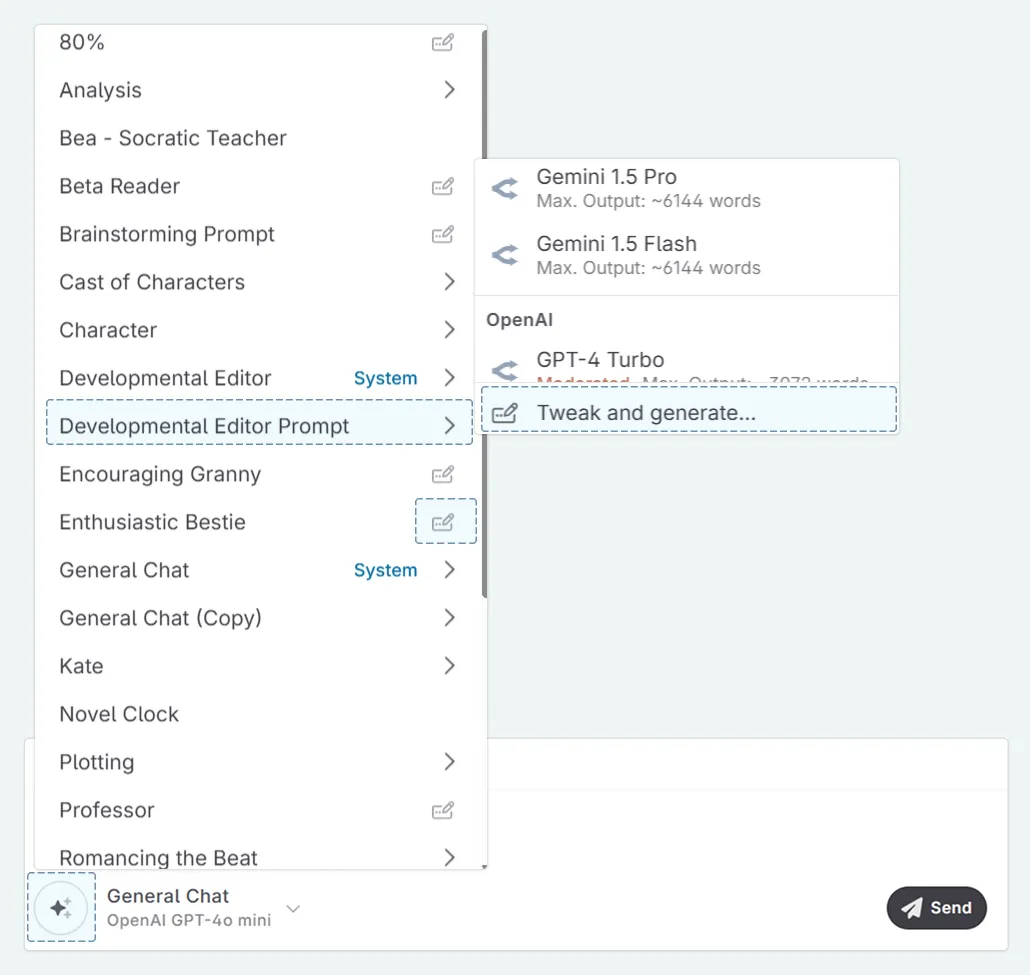Image resolution: width=1030 pixels, height=975 pixels.
Task: Select Bea - Socratic Teacher prompt
Action: coord(173,138)
